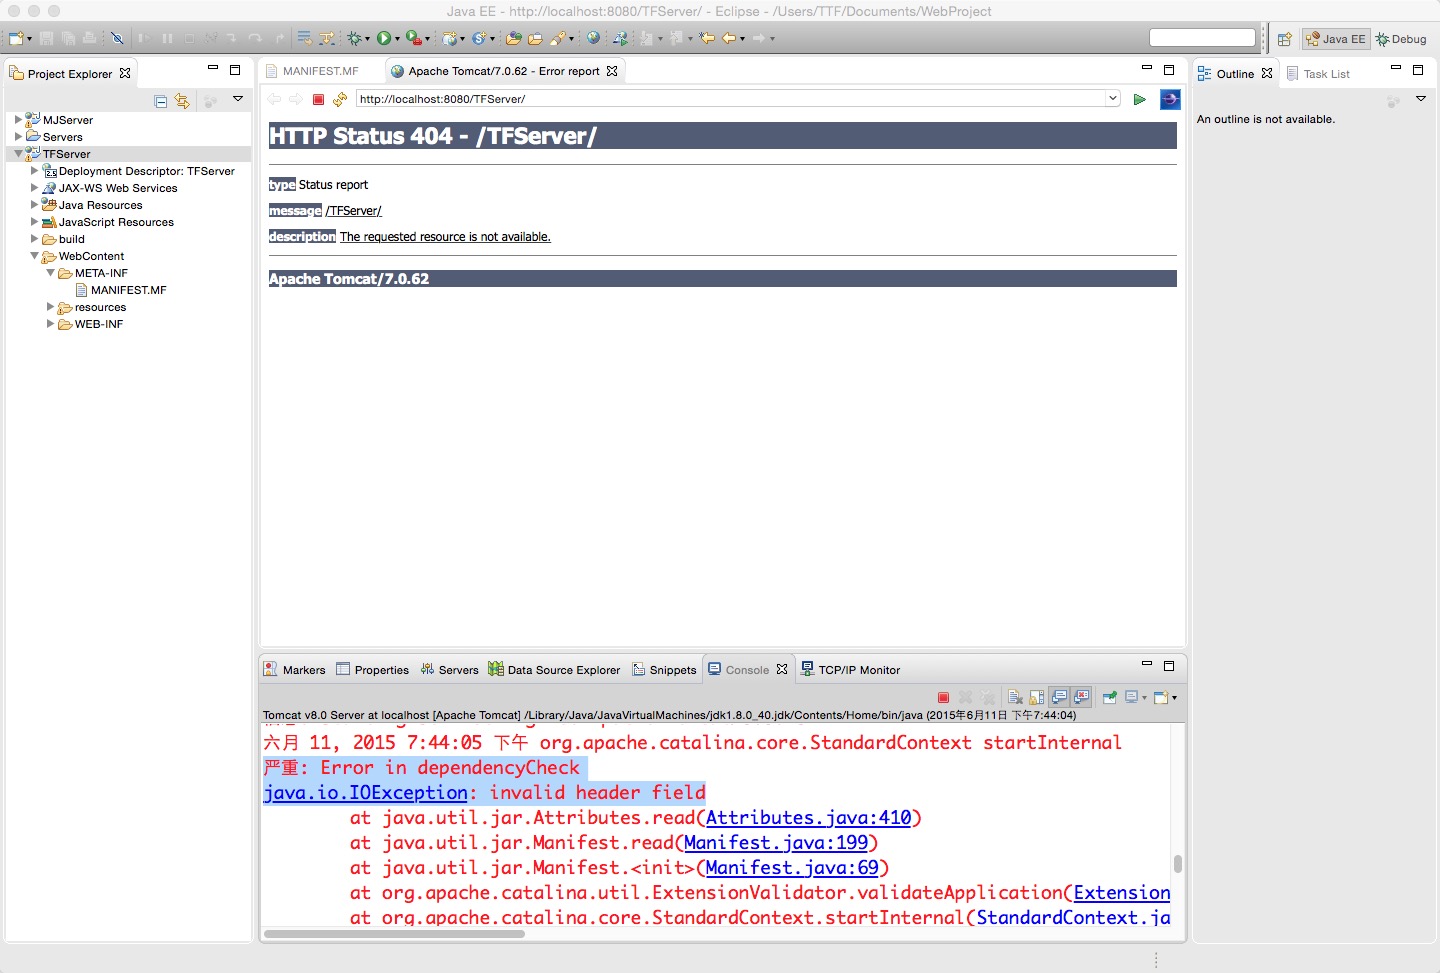The image size is (1440, 973).
Task: Open the Open Console dropdown
Action: (x=1174, y=698)
